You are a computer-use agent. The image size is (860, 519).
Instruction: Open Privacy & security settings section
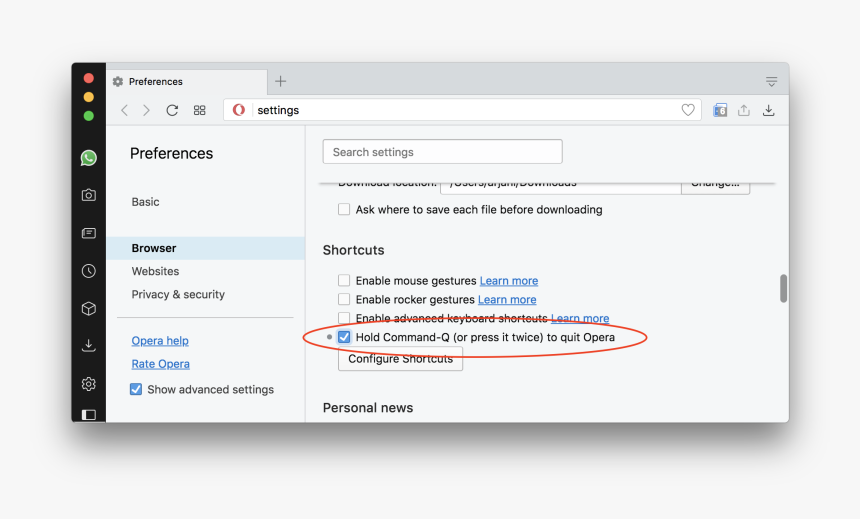(x=178, y=294)
